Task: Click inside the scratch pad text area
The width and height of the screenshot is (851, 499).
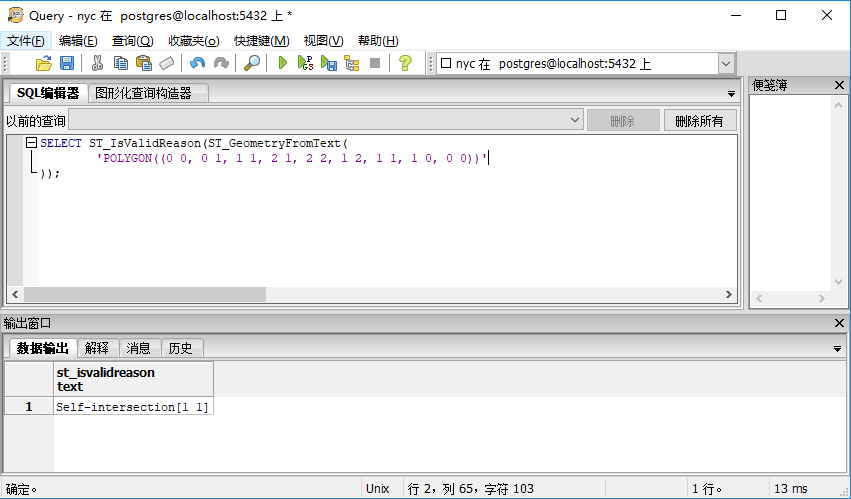Action: pyautogui.click(x=791, y=193)
